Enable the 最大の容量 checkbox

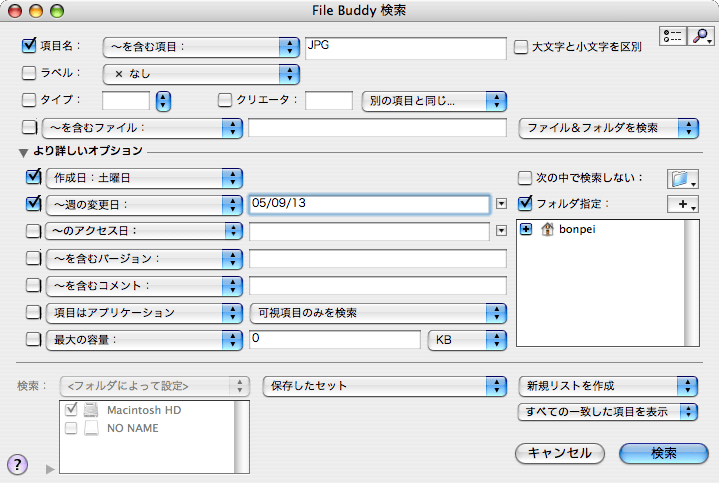click(x=33, y=339)
